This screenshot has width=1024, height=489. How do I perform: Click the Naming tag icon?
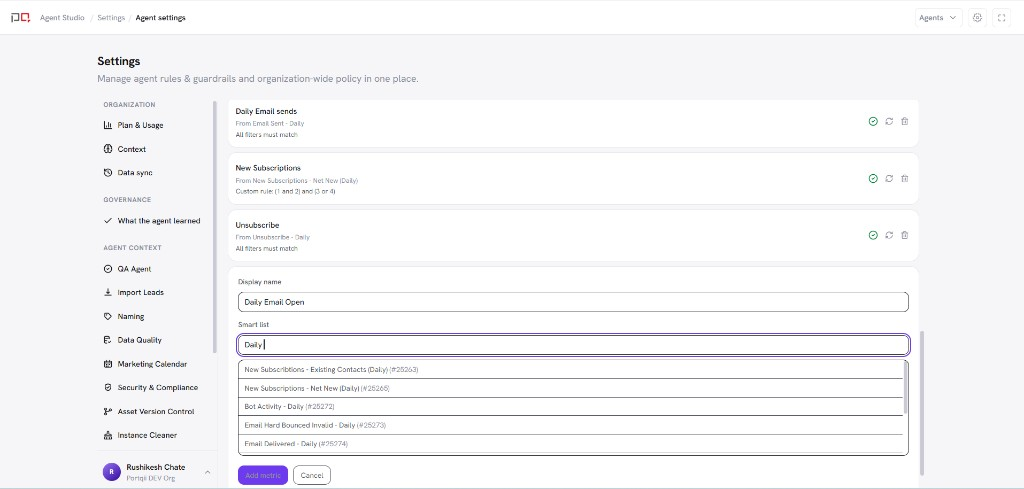coord(108,316)
